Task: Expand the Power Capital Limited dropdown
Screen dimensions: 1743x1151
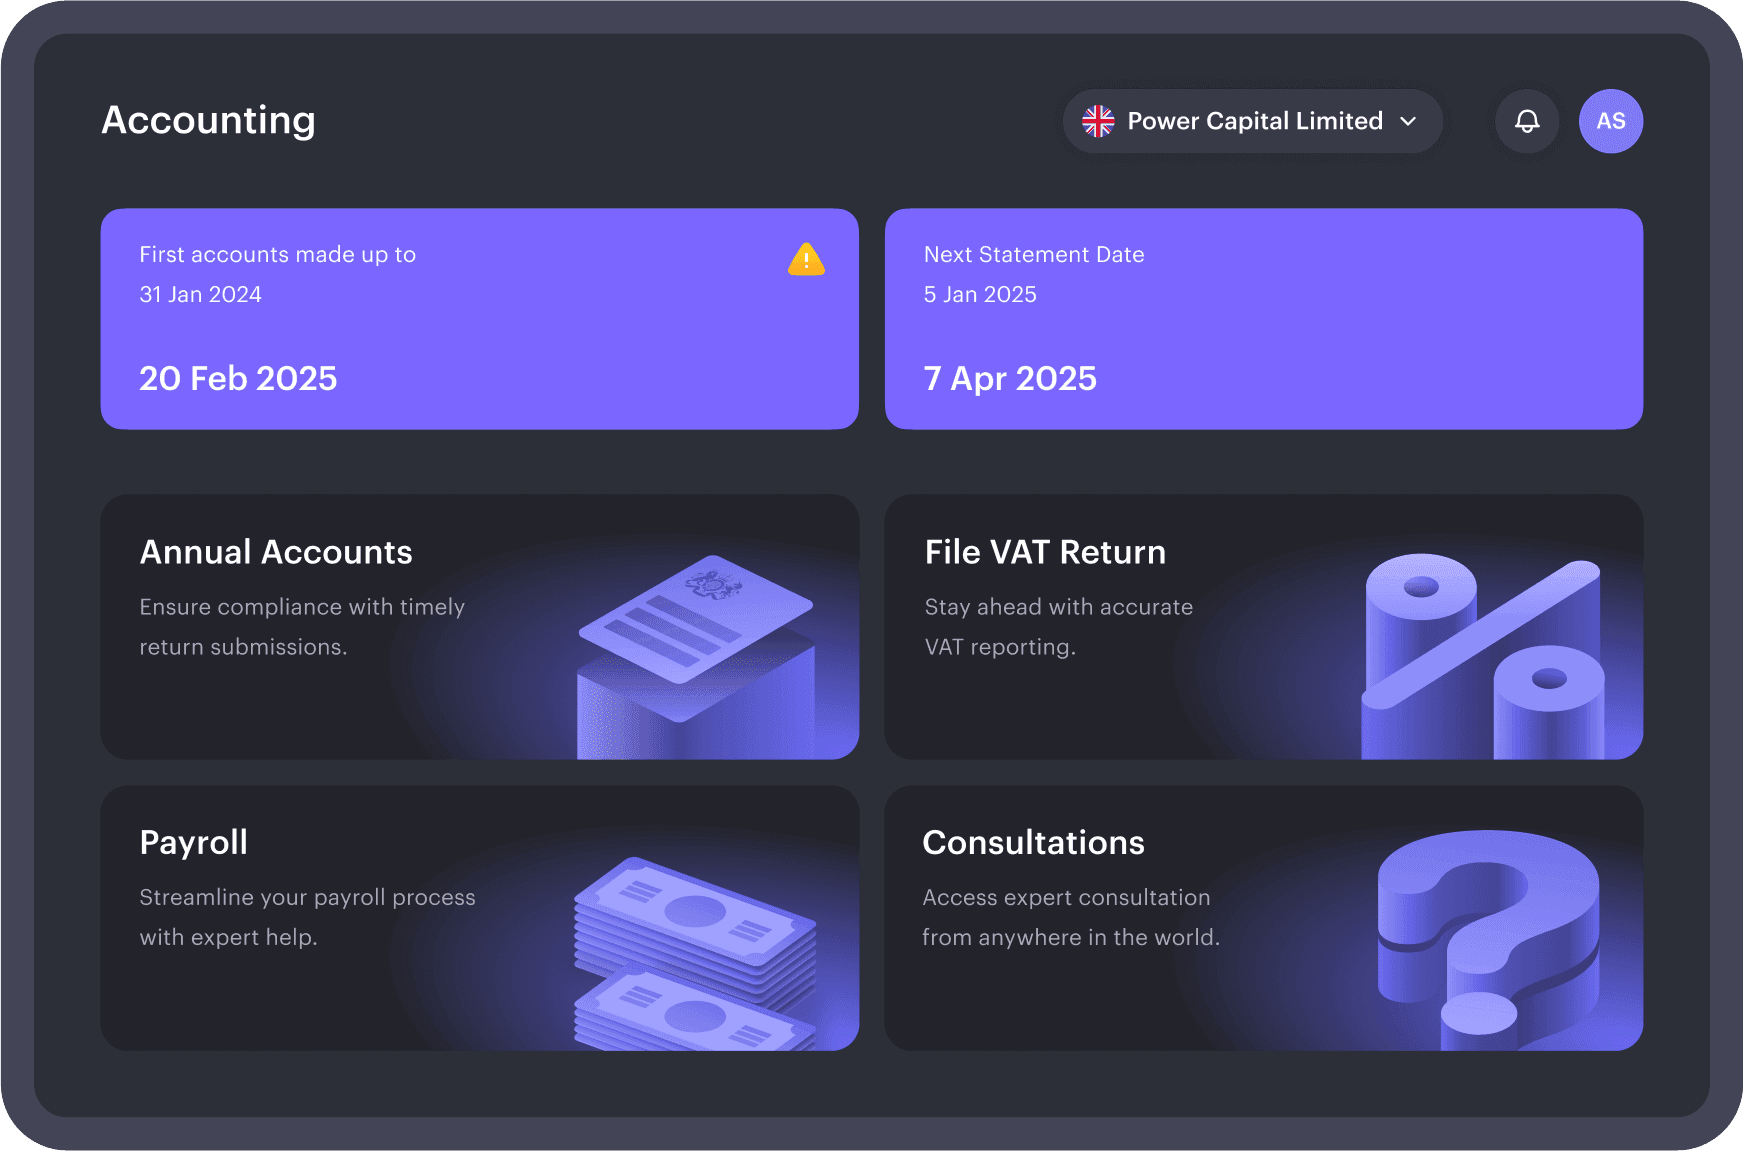Action: coord(1254,121)
